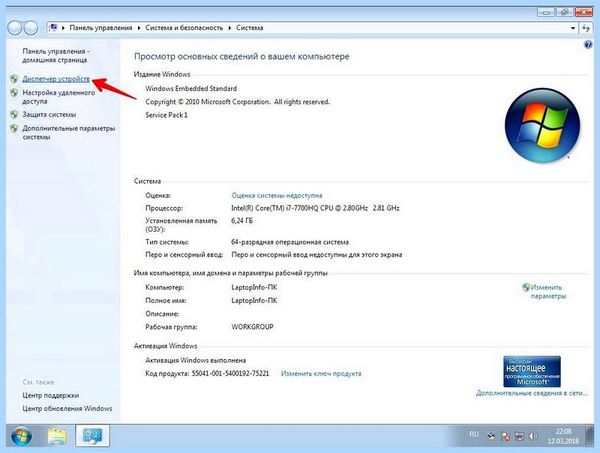The image size is (600, 453).
Task: Click the Windows Embedded Standard text
Action: pos(191,89)
